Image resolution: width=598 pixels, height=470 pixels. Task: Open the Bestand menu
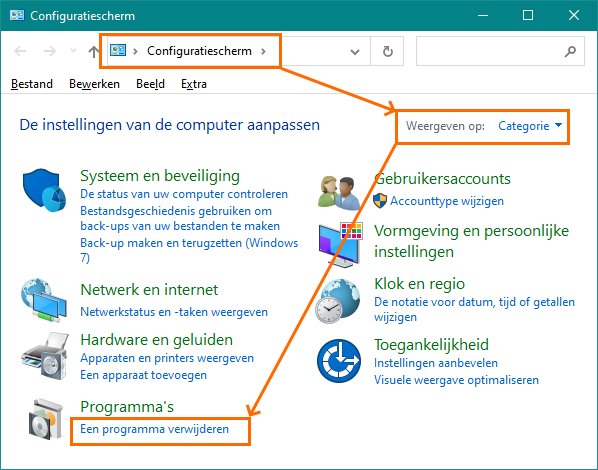tap(32, 84)
